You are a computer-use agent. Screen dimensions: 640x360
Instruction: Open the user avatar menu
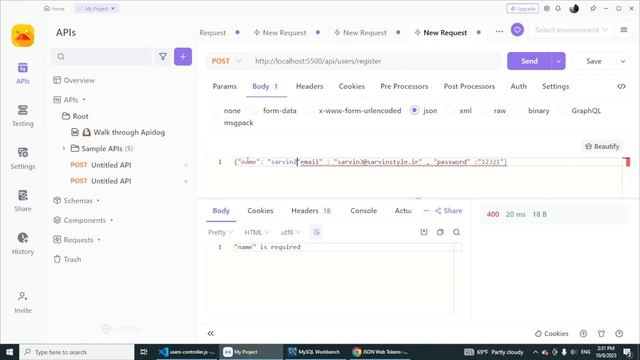(x=574, y=9)
